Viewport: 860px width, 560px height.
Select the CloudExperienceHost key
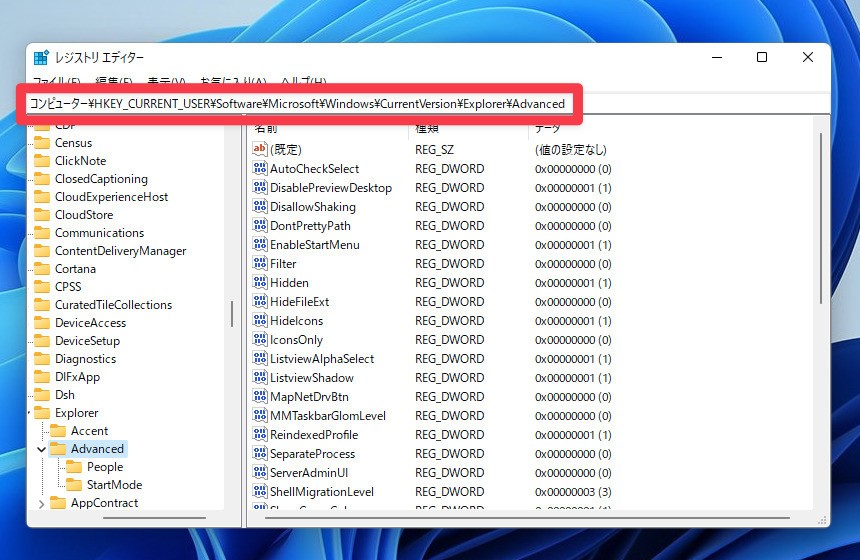(x=111, y=197)
